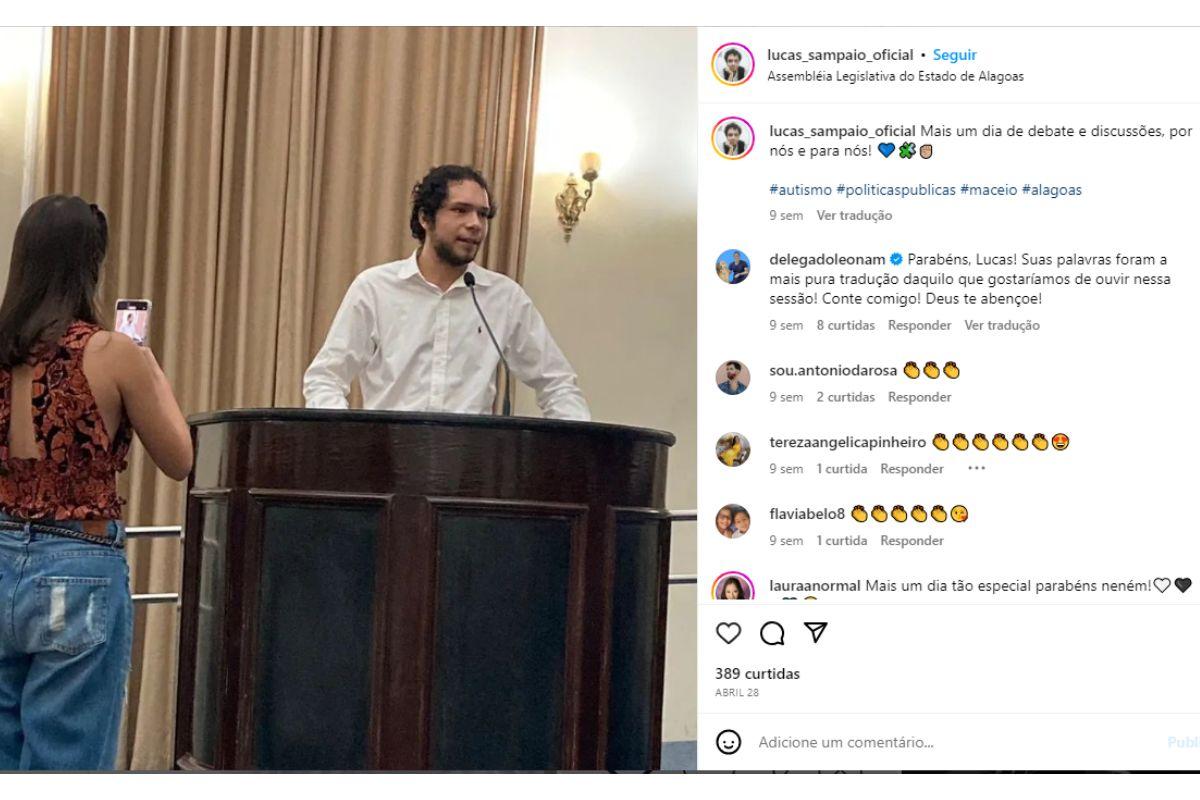Open the emoji picker in the comment box
This screenshot has height=800, width=1200.
pos(729,742)
